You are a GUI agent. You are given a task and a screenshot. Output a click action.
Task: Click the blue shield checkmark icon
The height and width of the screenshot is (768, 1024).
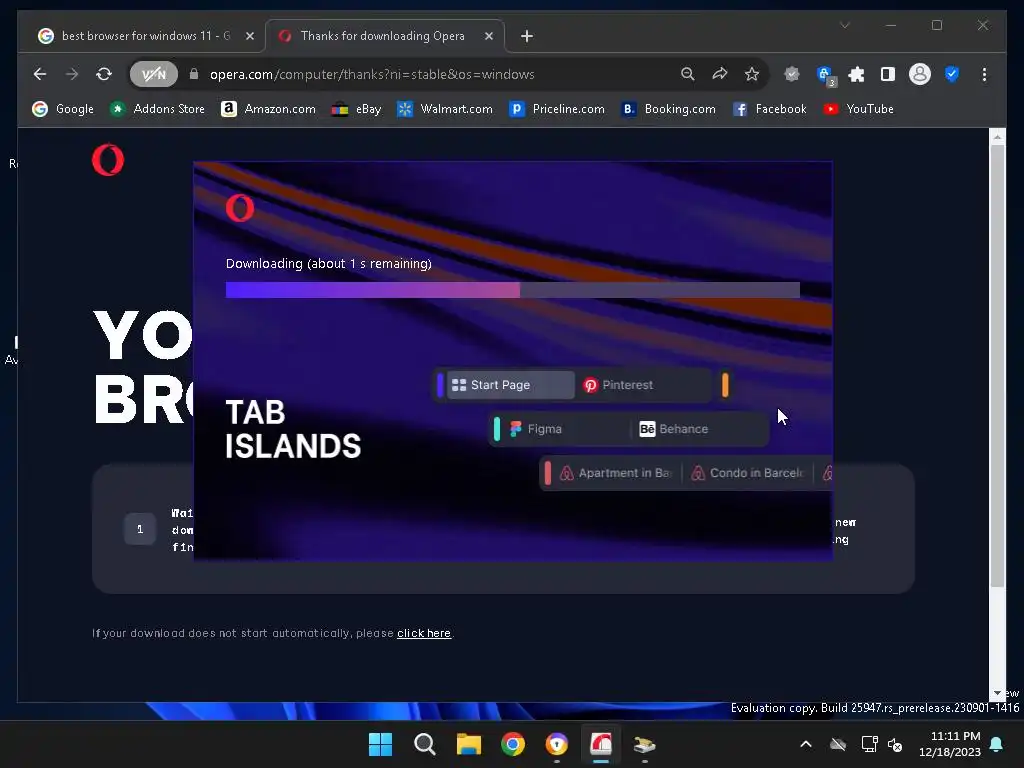pos(952,74)
